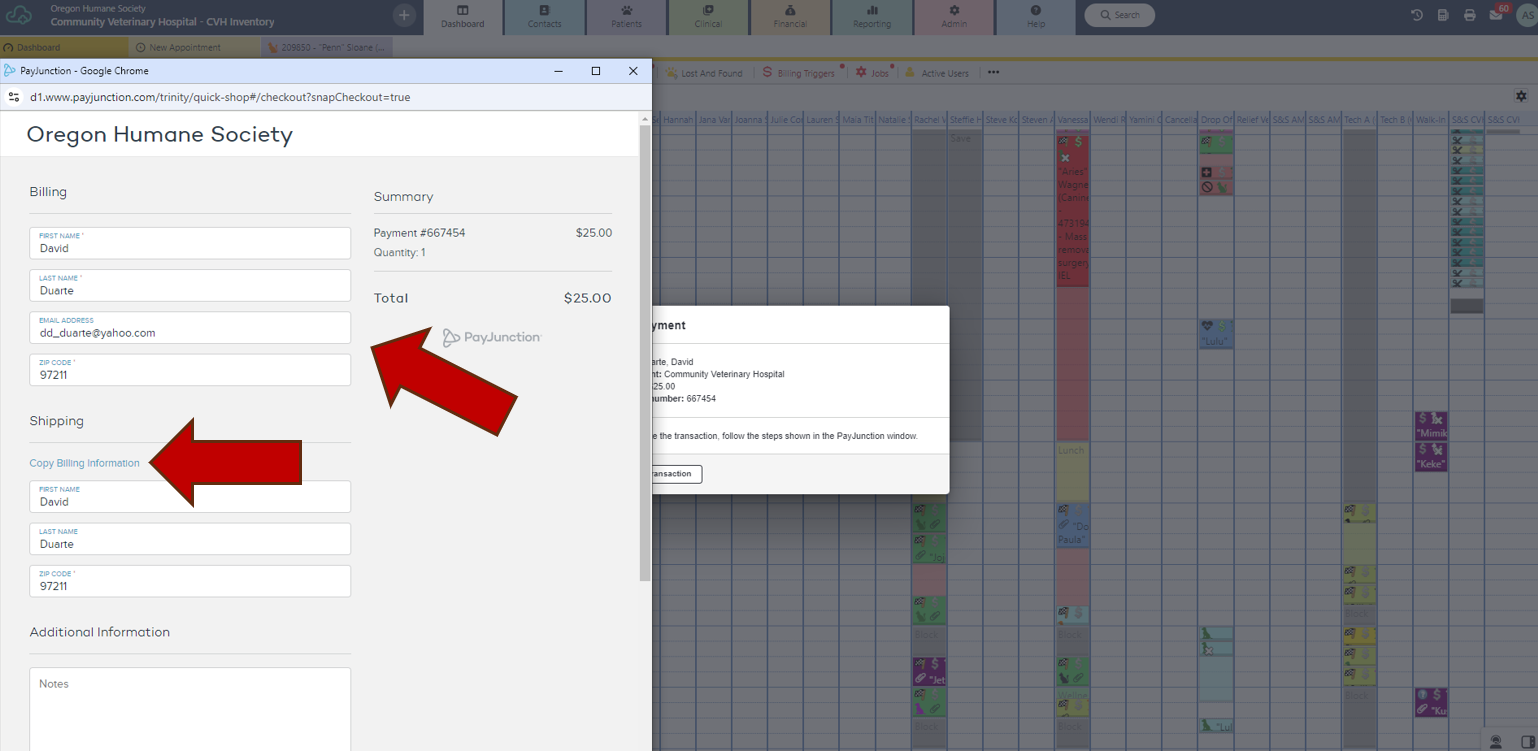1538x751 pixels.
Task: Click the Oregon Humane Society page heading
Action: (160, 134)
